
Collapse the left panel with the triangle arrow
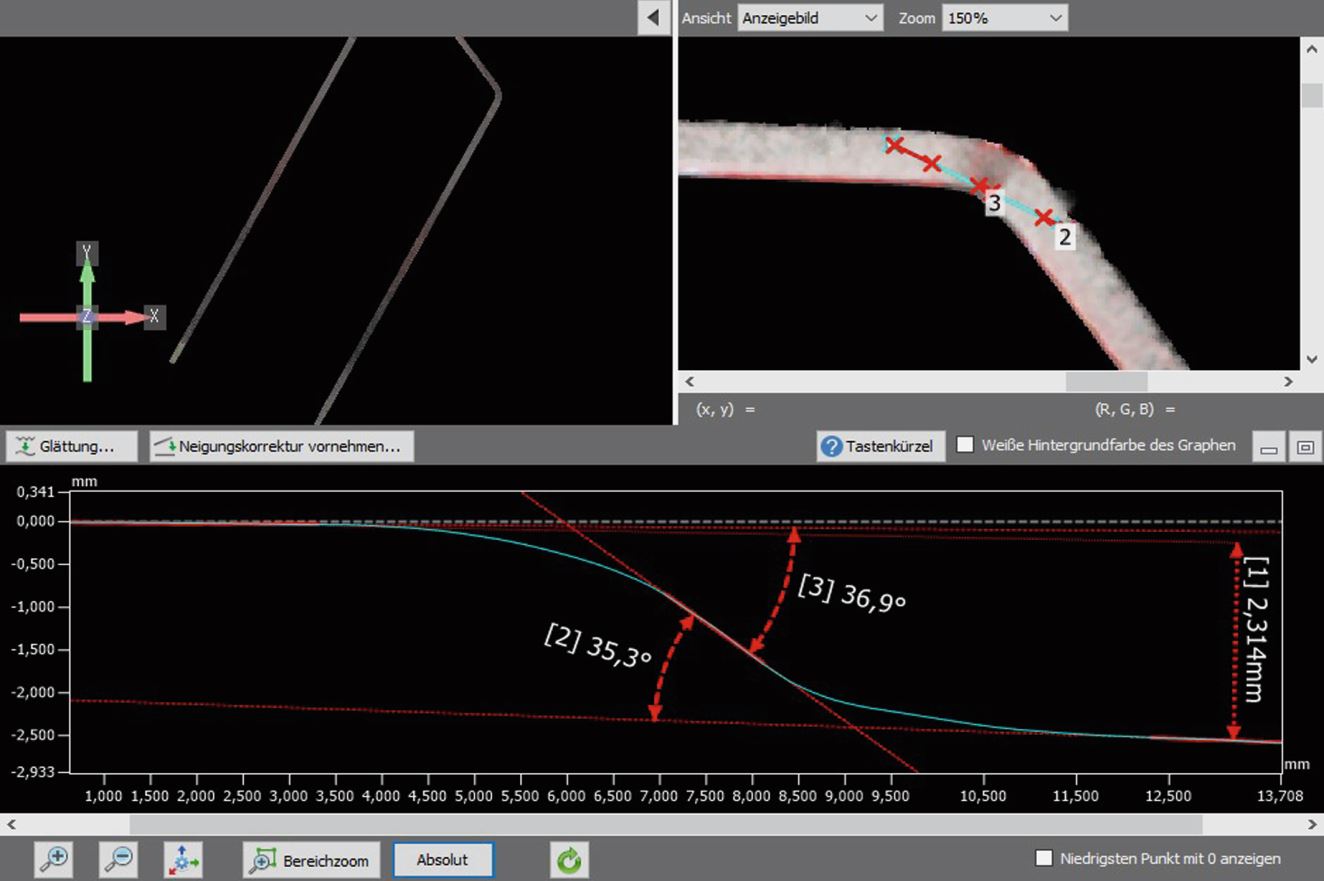pos(654,17)
